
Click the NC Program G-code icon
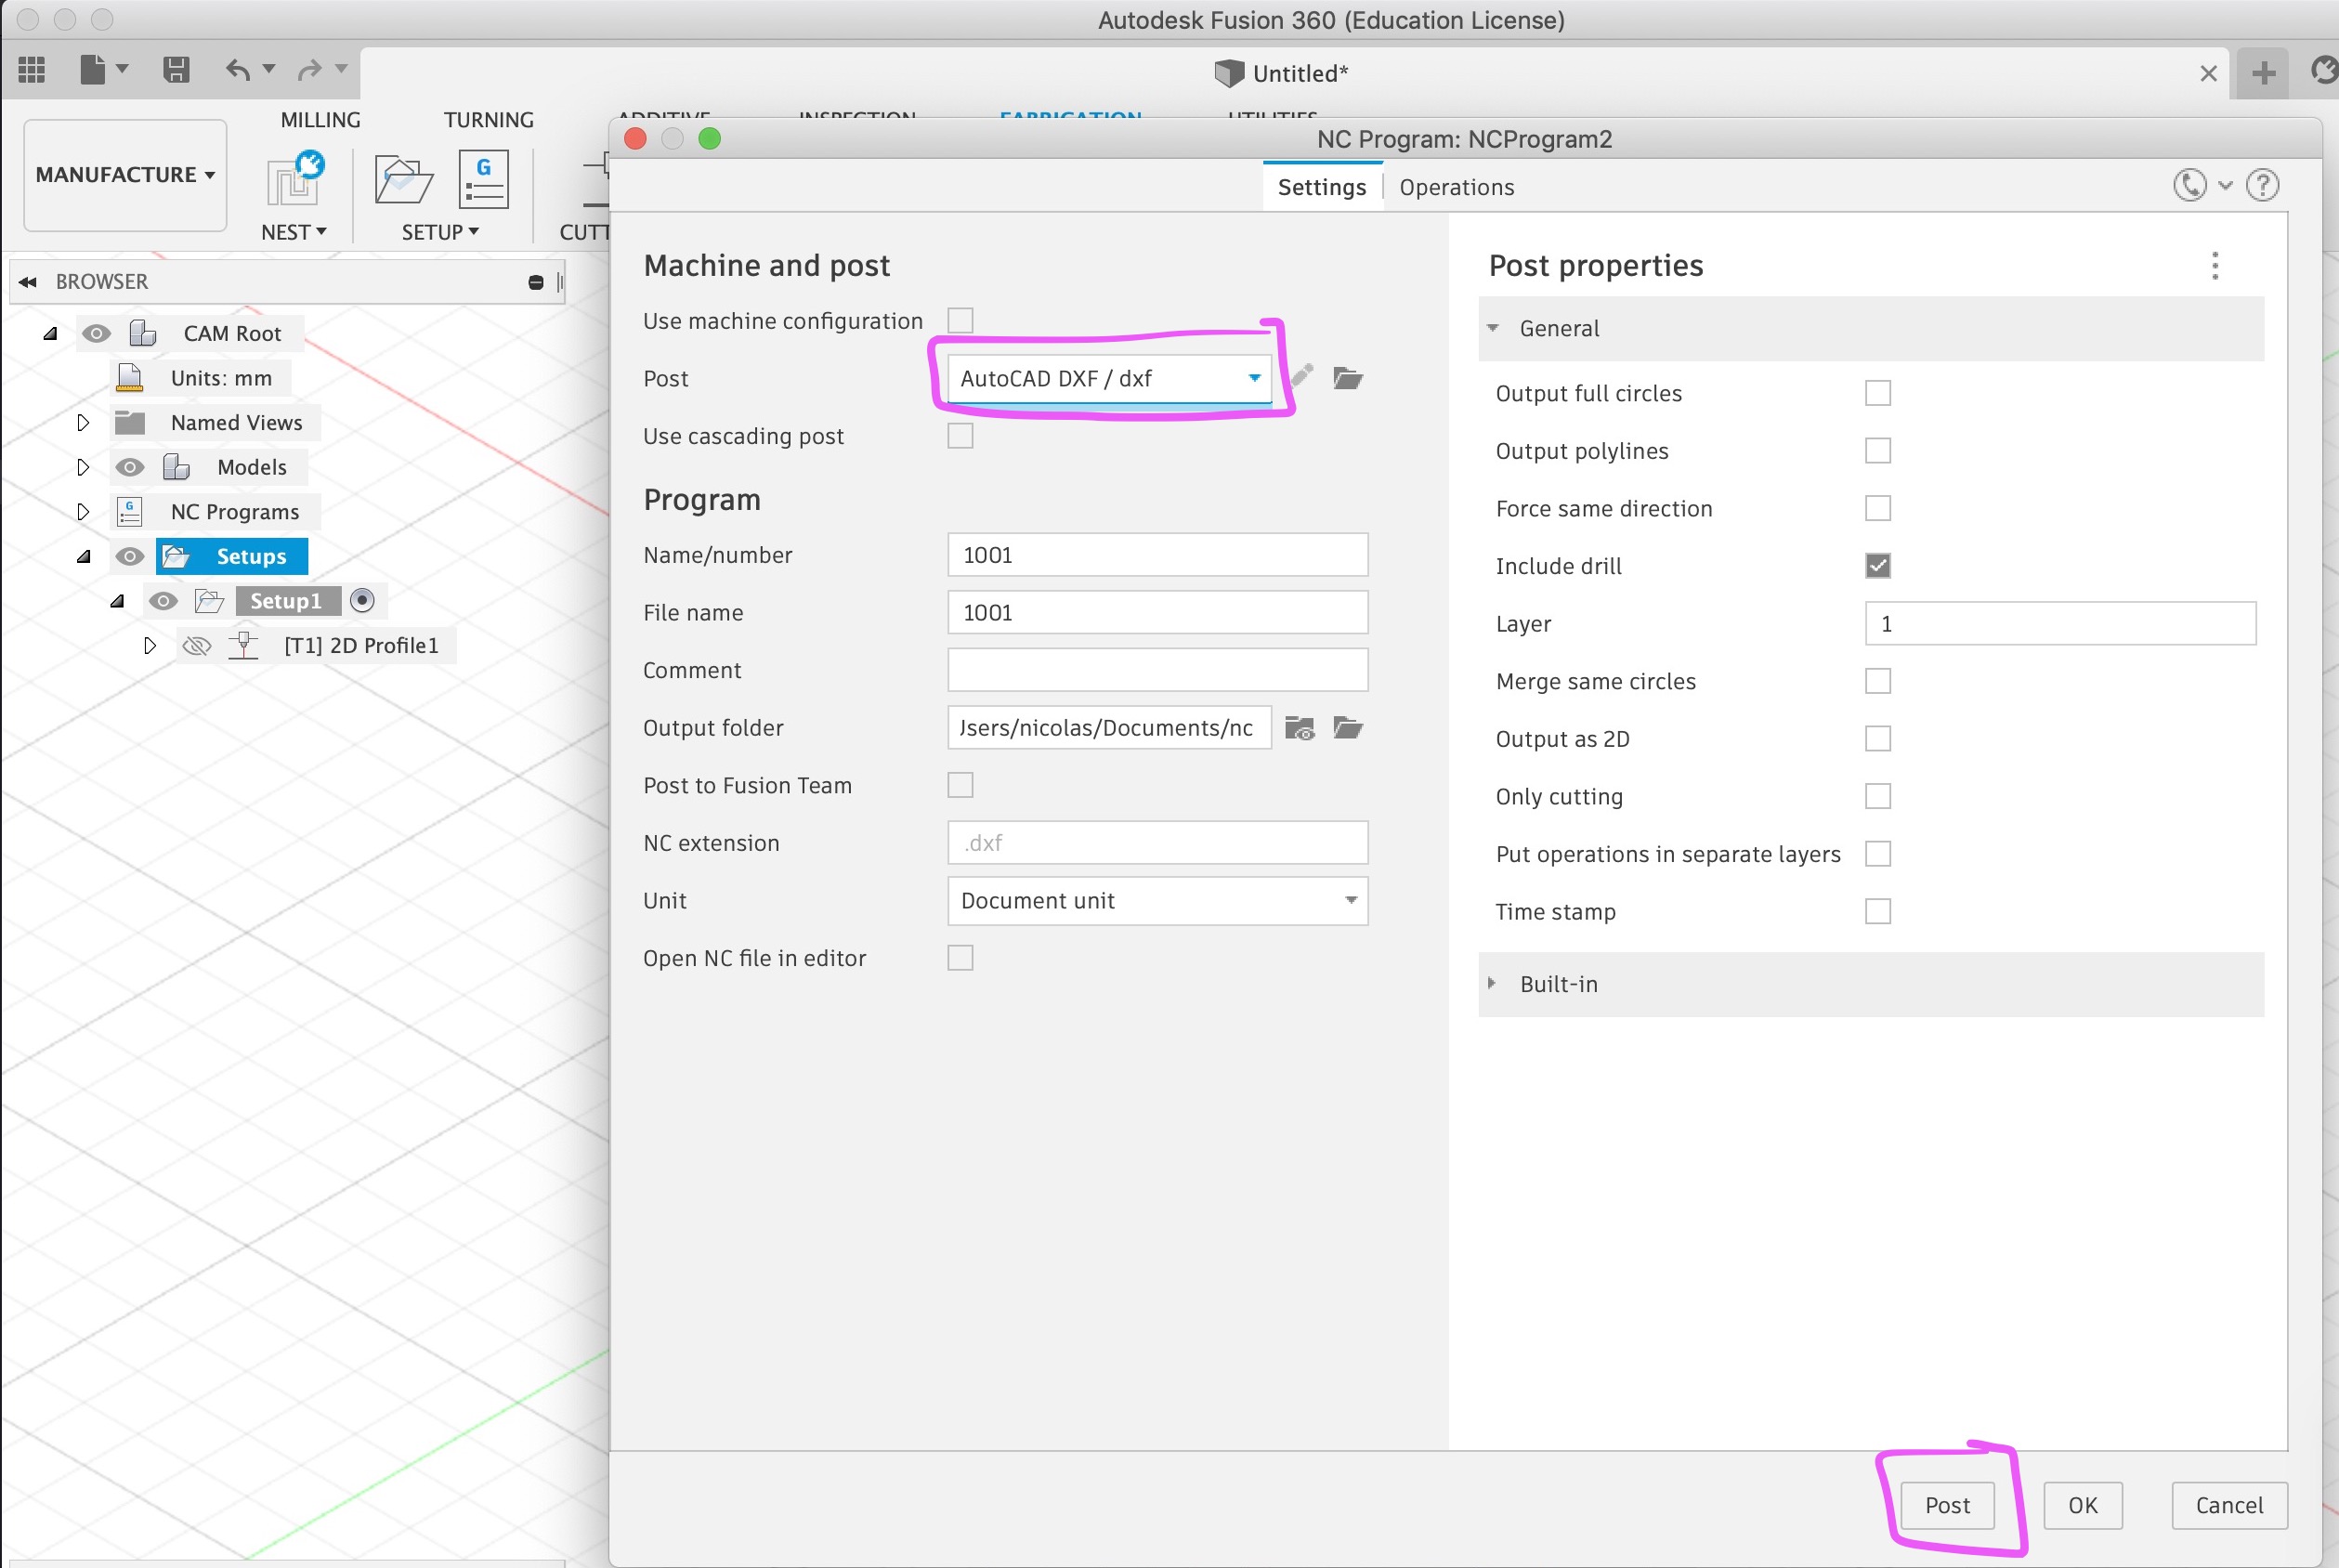484,179
